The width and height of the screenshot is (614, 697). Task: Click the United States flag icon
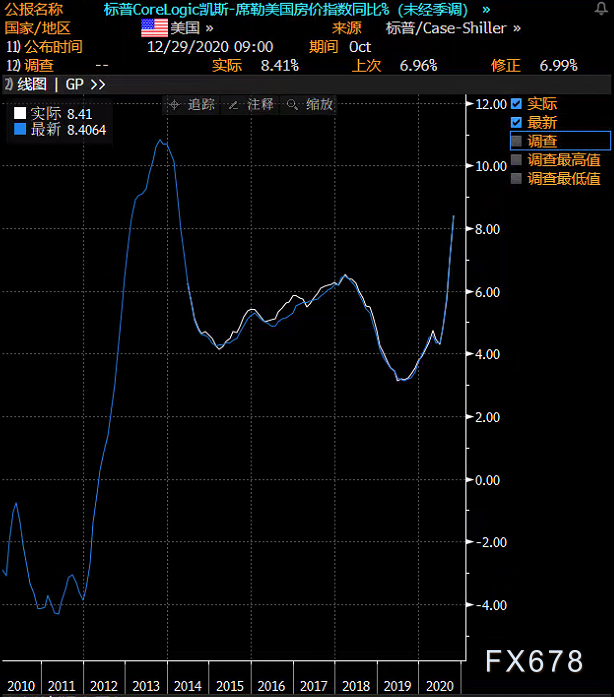[x=154, y=28]
